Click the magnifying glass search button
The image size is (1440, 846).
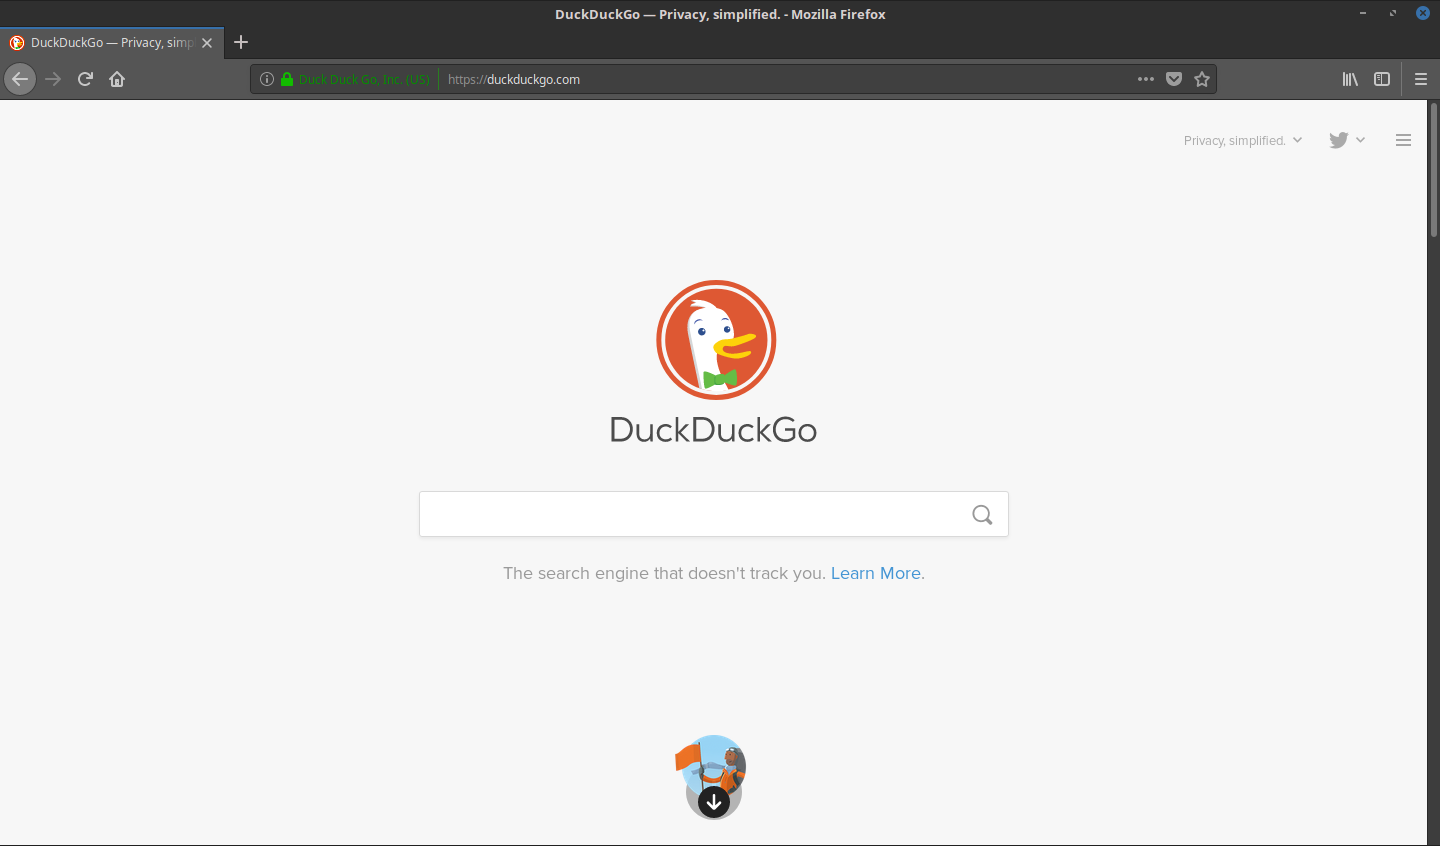coord(983,514)
